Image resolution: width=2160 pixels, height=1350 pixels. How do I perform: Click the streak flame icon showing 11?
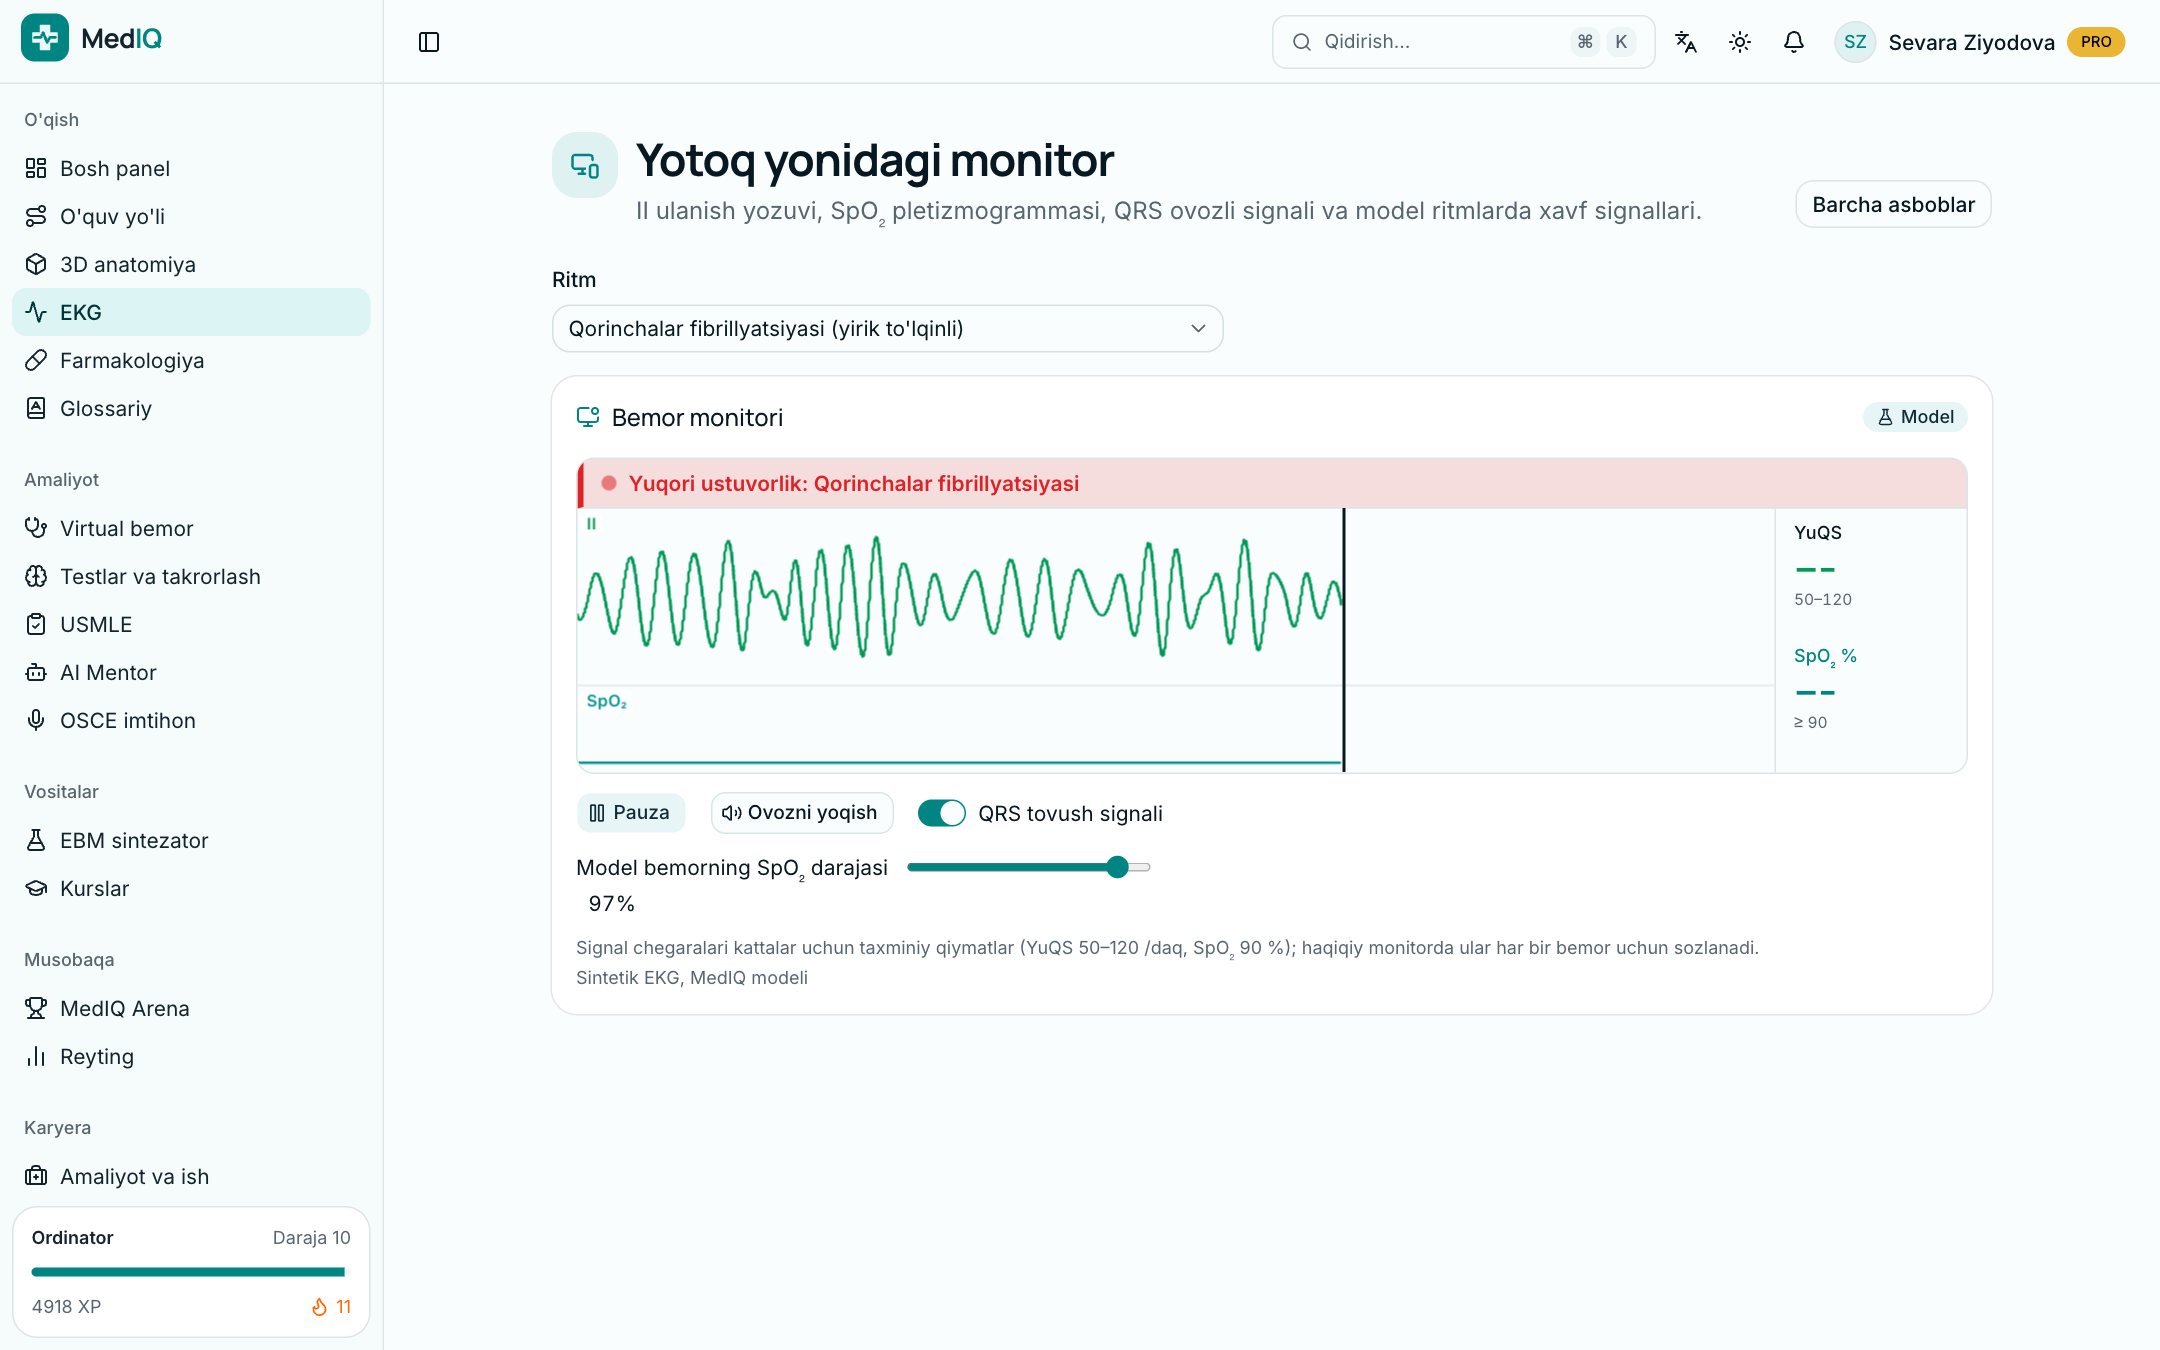point(319,1306)
